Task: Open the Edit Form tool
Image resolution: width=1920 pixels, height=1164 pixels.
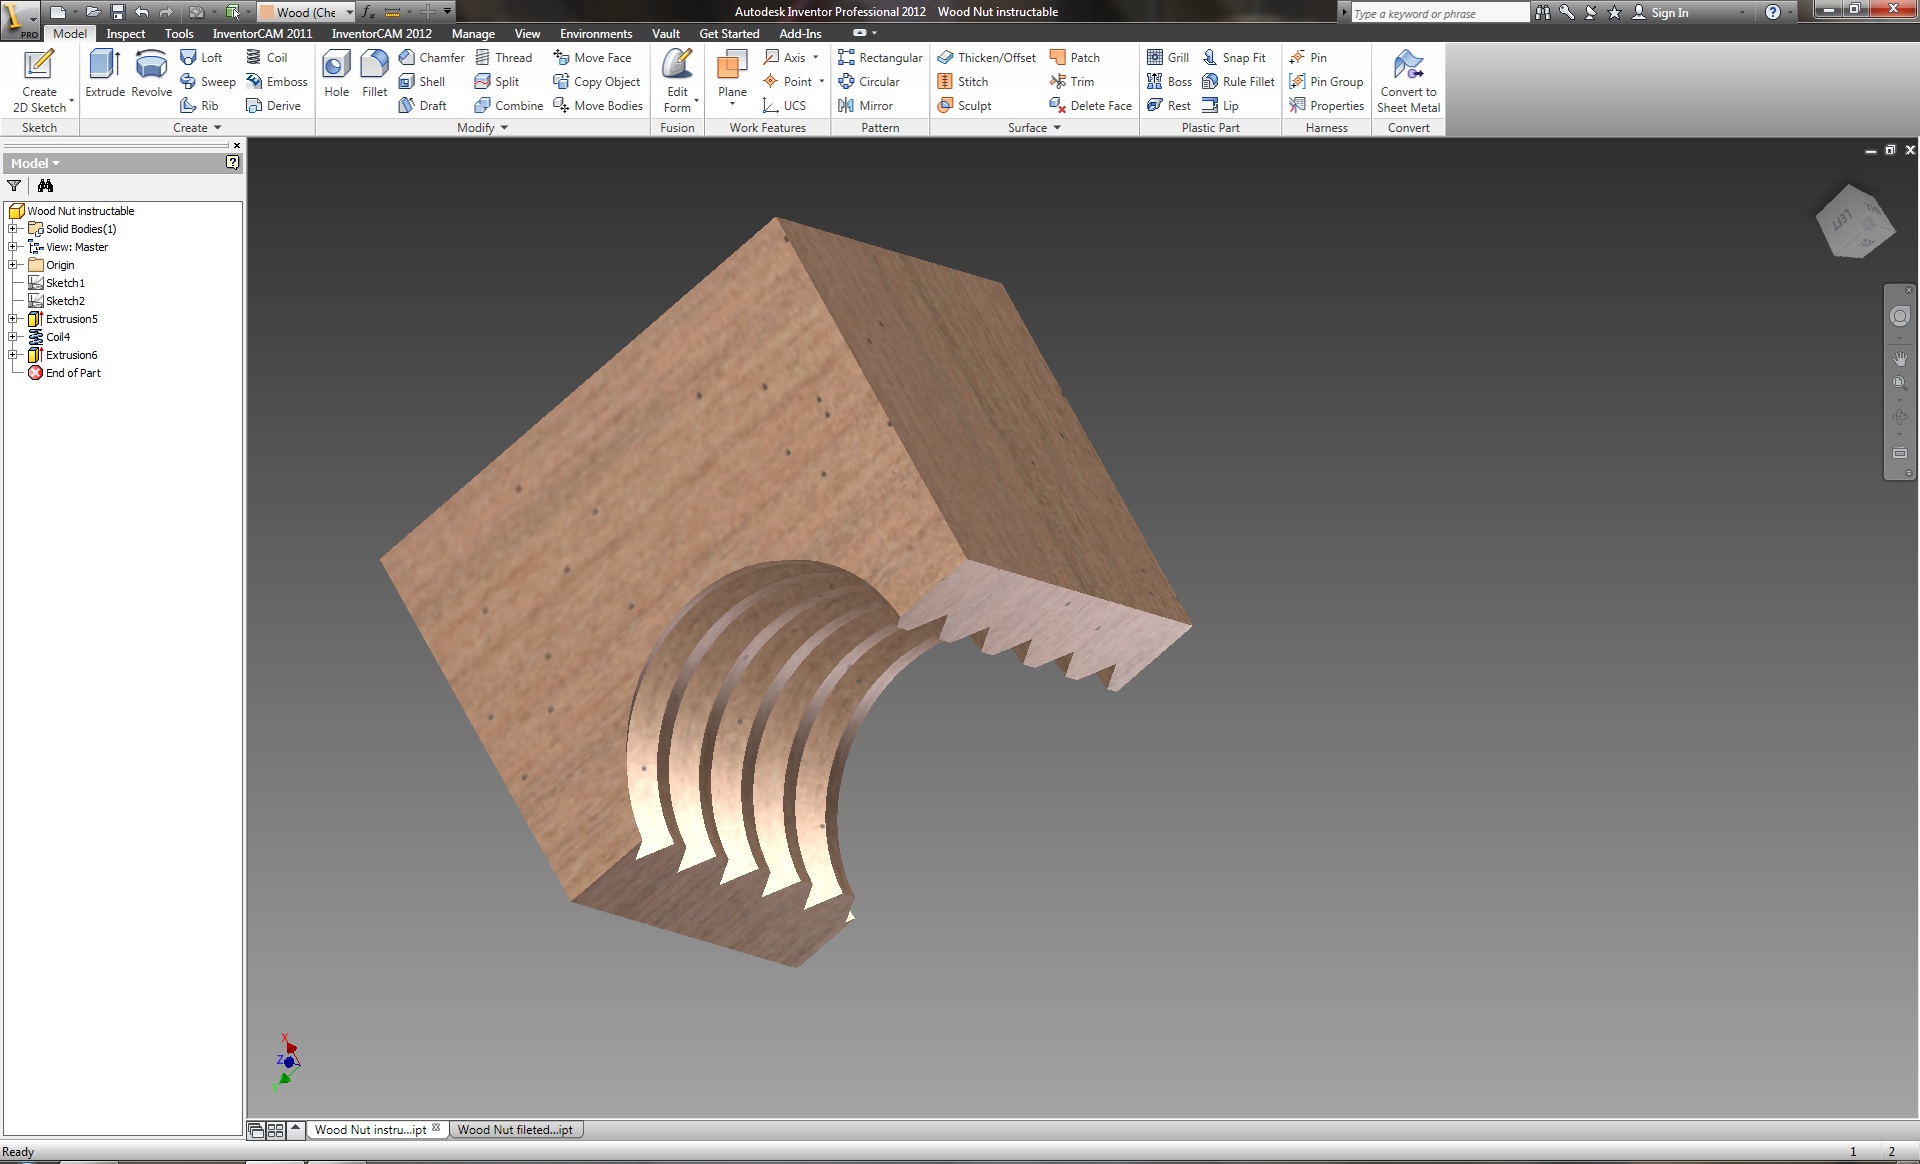Action: [677, 81]
